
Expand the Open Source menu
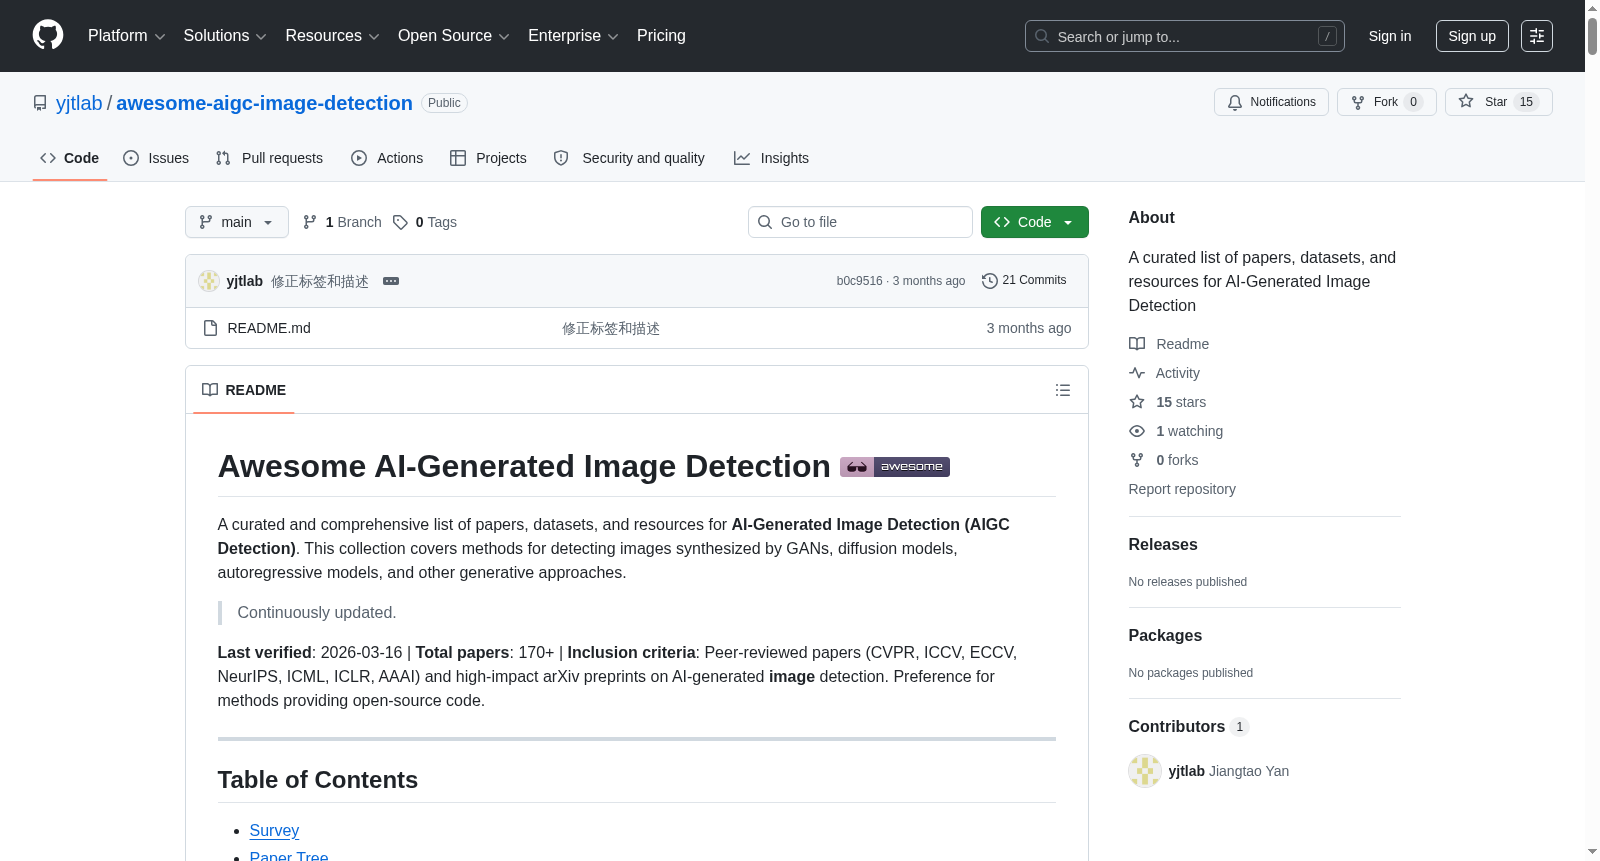454,36
